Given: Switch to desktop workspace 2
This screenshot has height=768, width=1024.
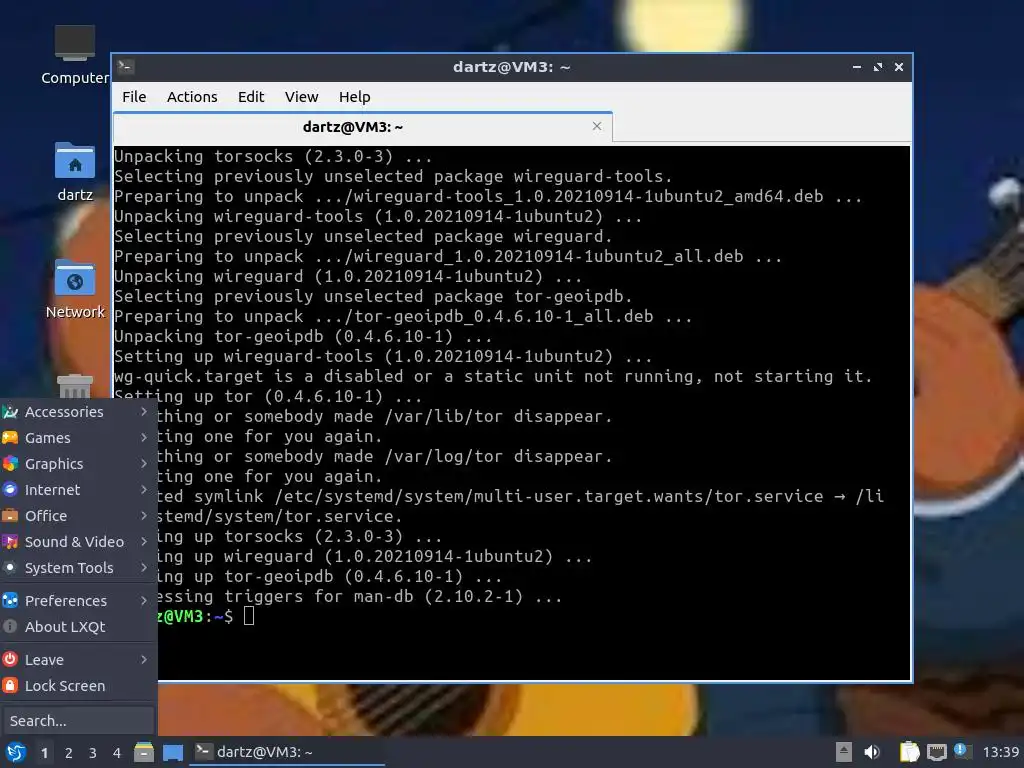Looking at the screenshot, I should [69, 753].
